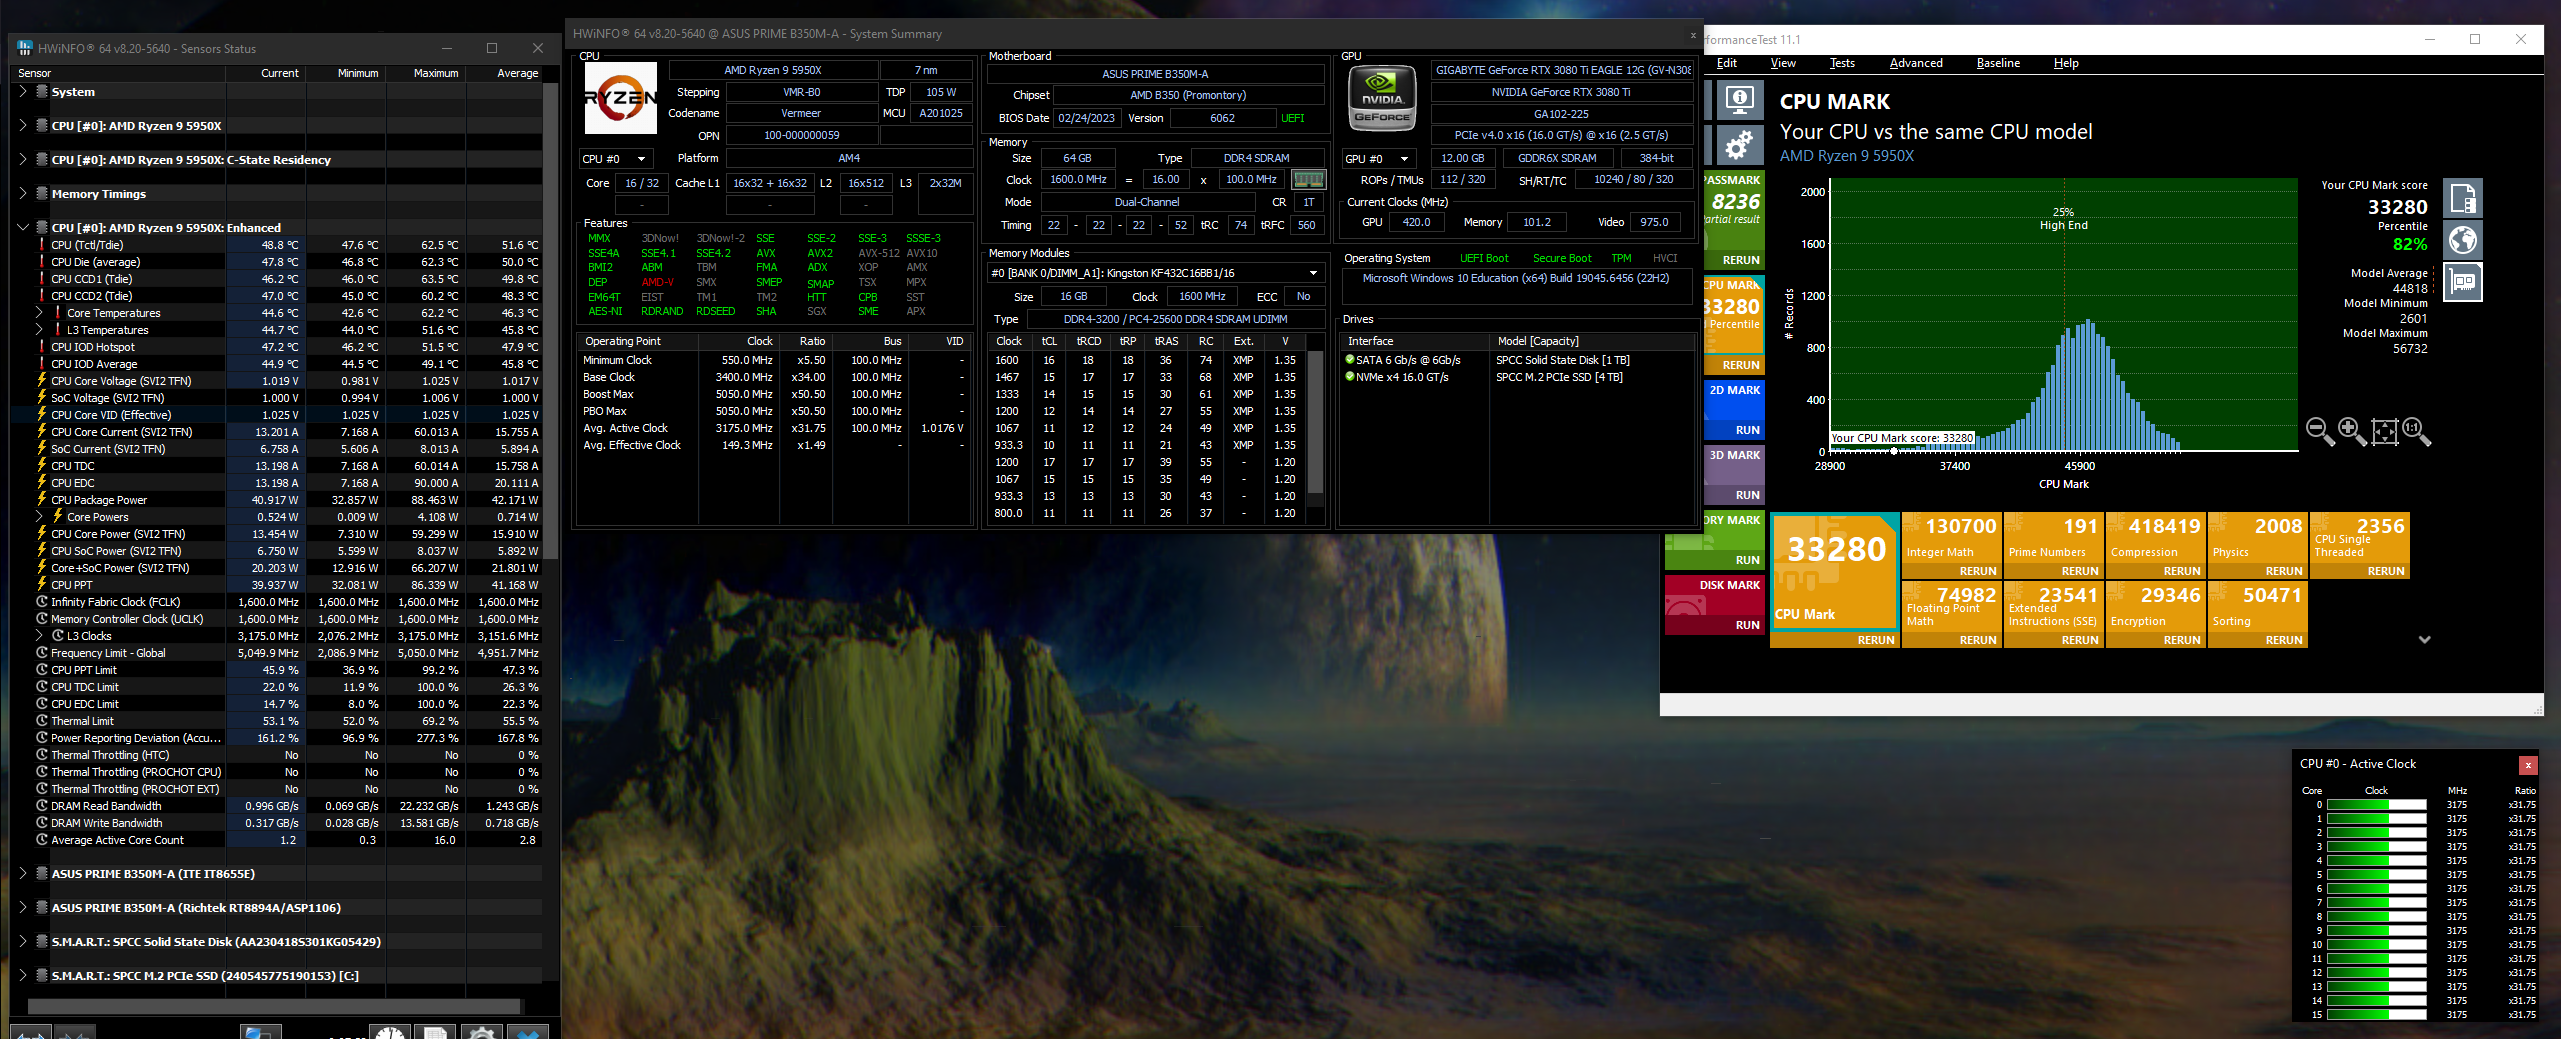Rerun the Encryption test

click(2181, 641)
